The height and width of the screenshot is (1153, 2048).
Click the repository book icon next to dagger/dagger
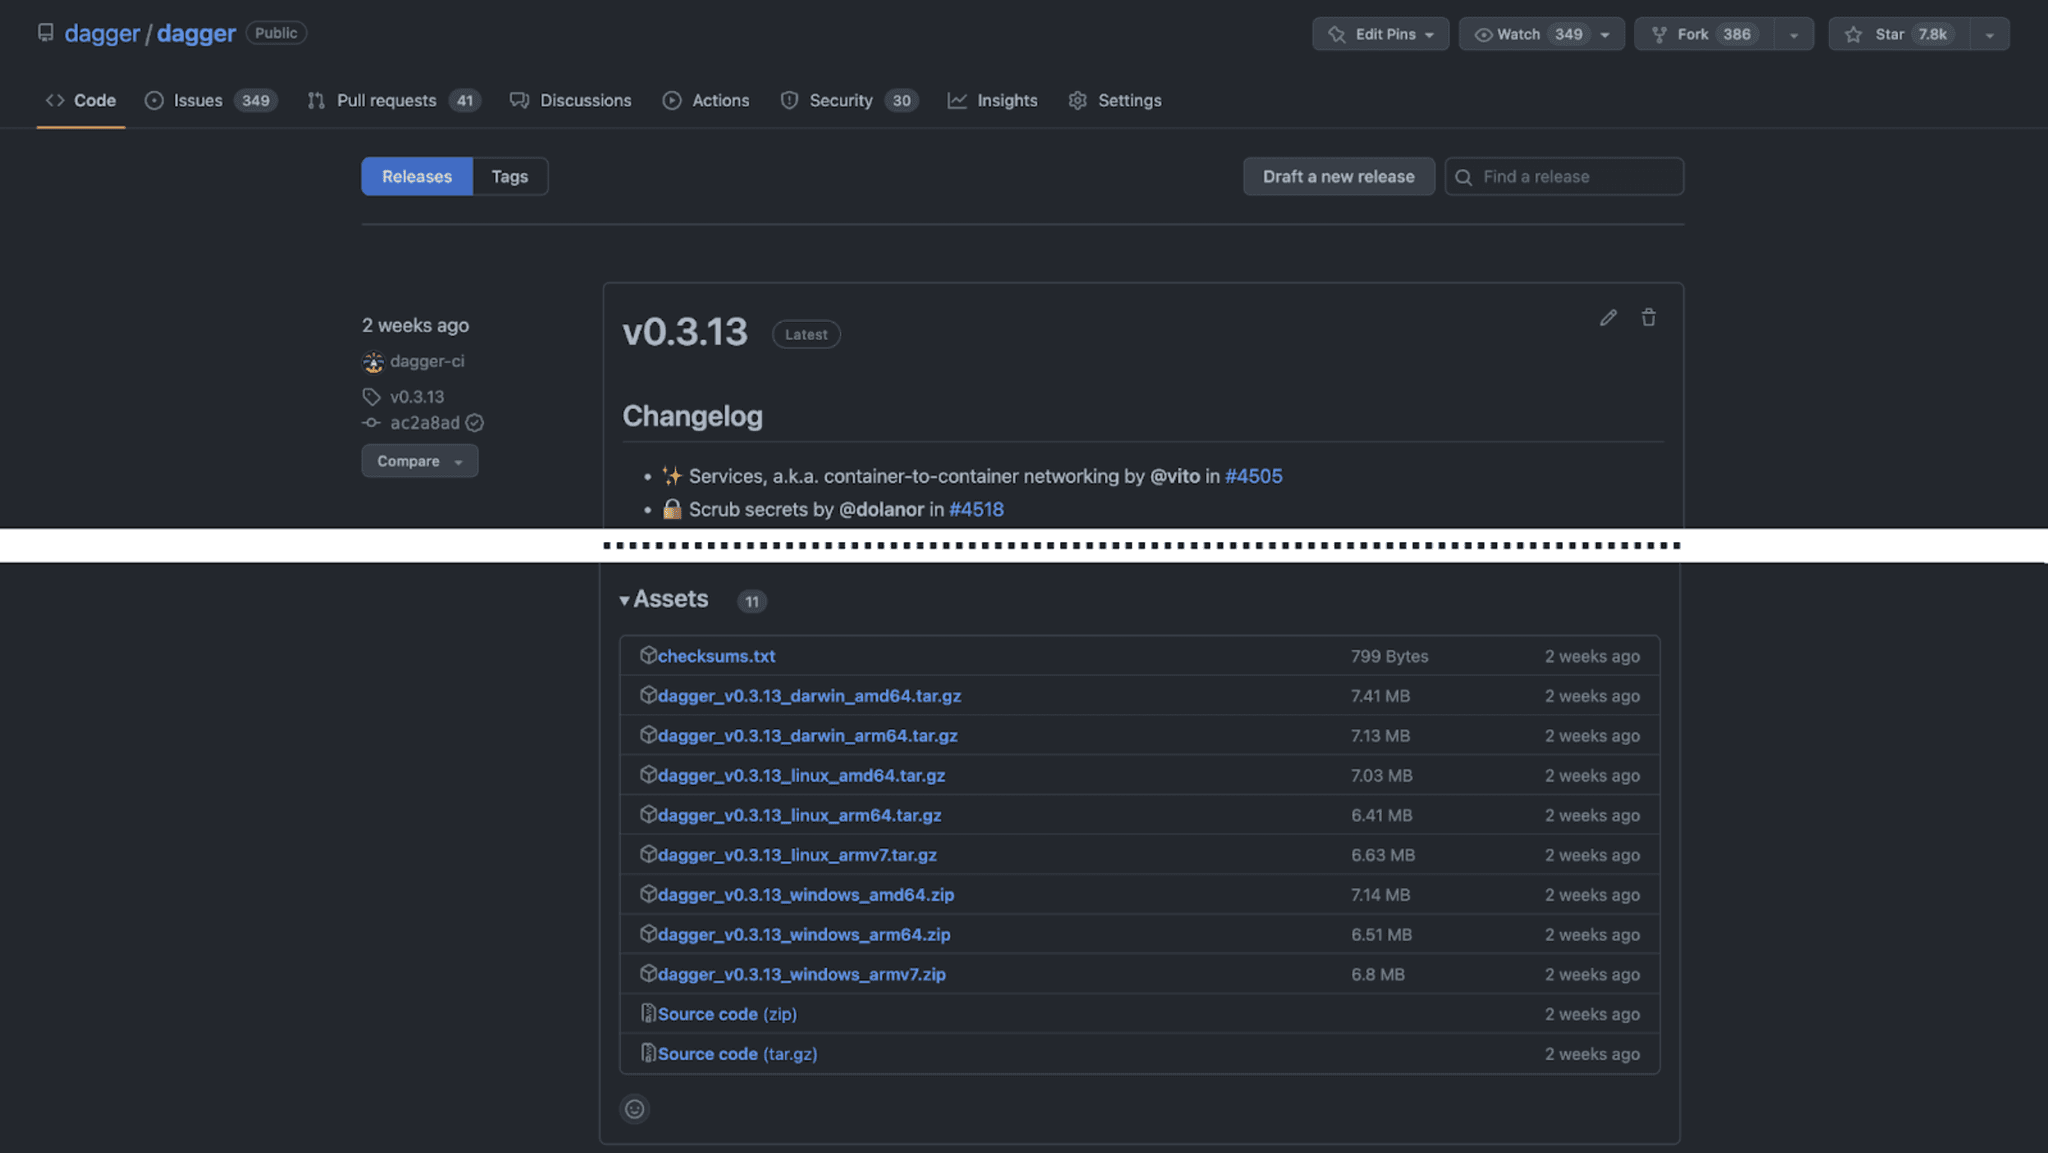coord(45,32)
